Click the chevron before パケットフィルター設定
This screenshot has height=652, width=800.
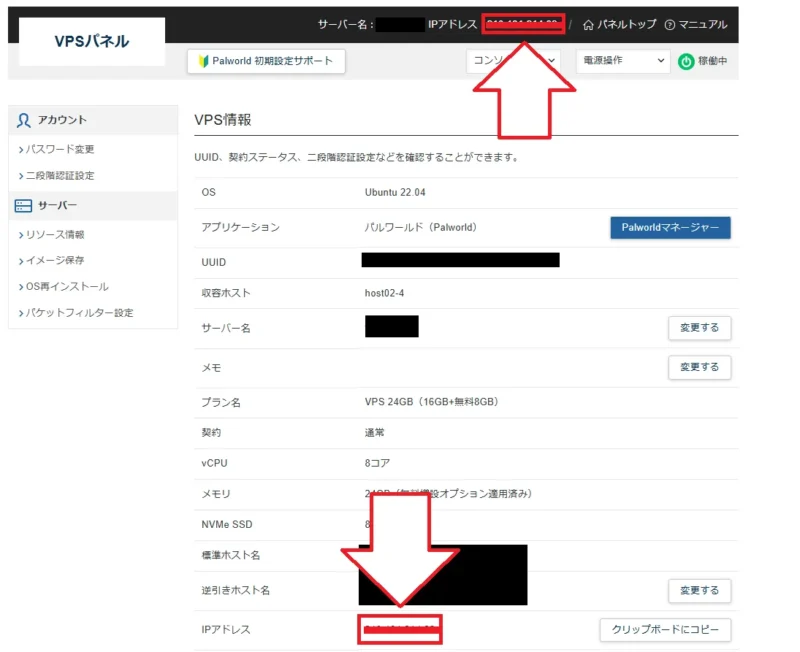(x=21, y=313)
